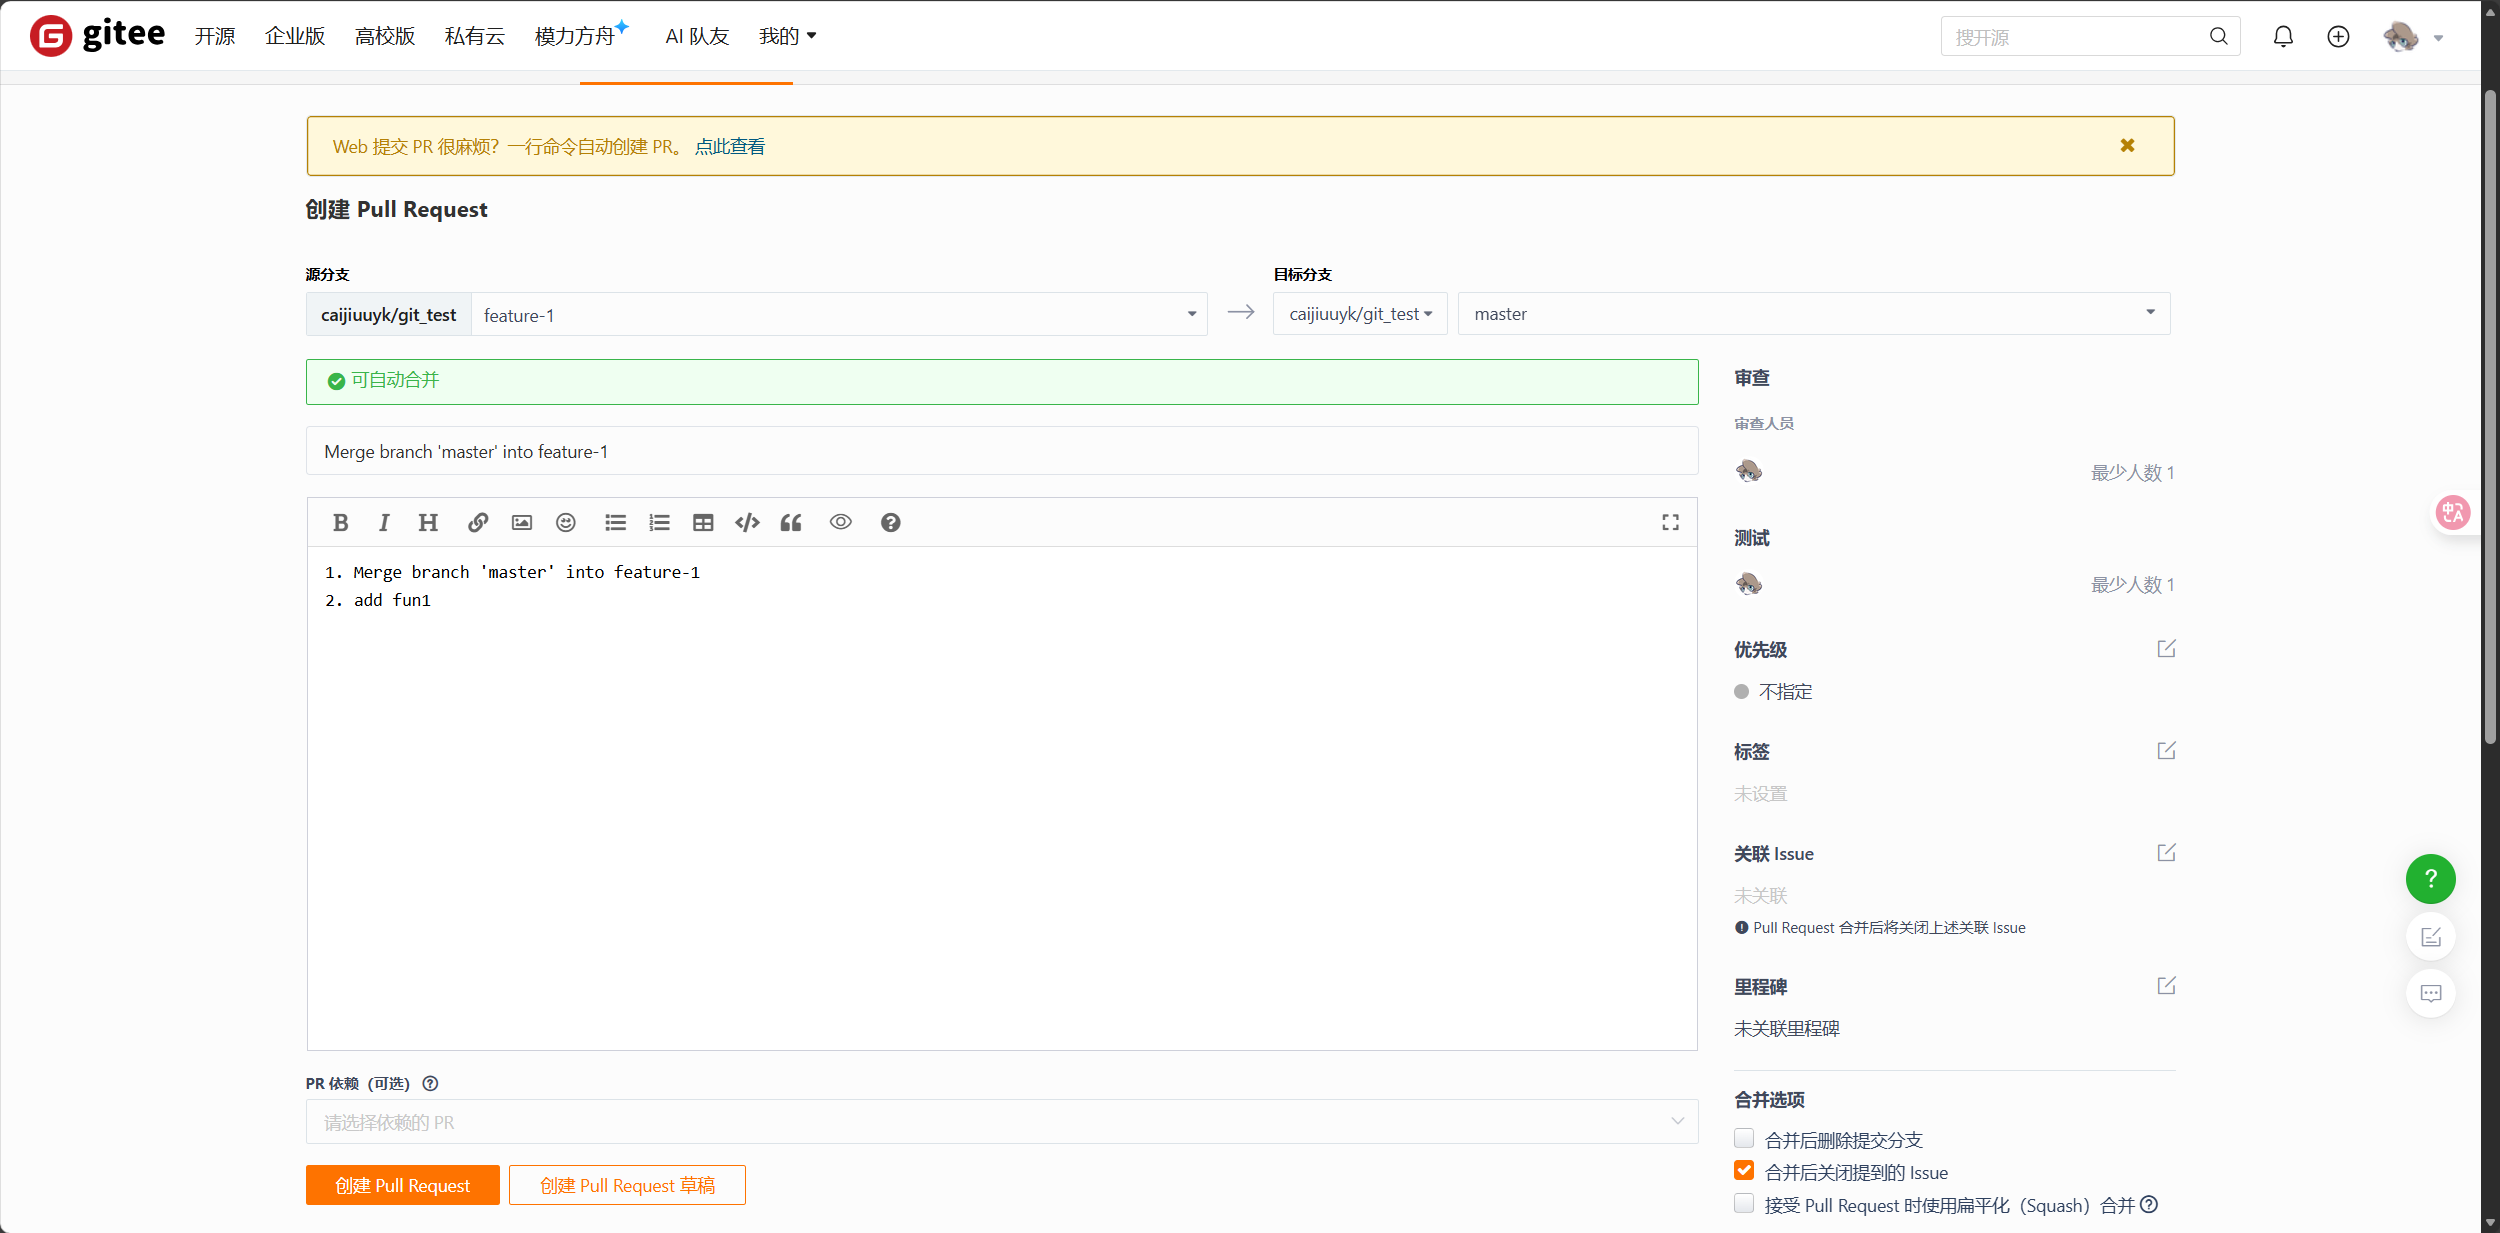2500x1233 pixels.
Task: Open the feature-1 source branch dropdown
Action: click(x=838, y=315)
